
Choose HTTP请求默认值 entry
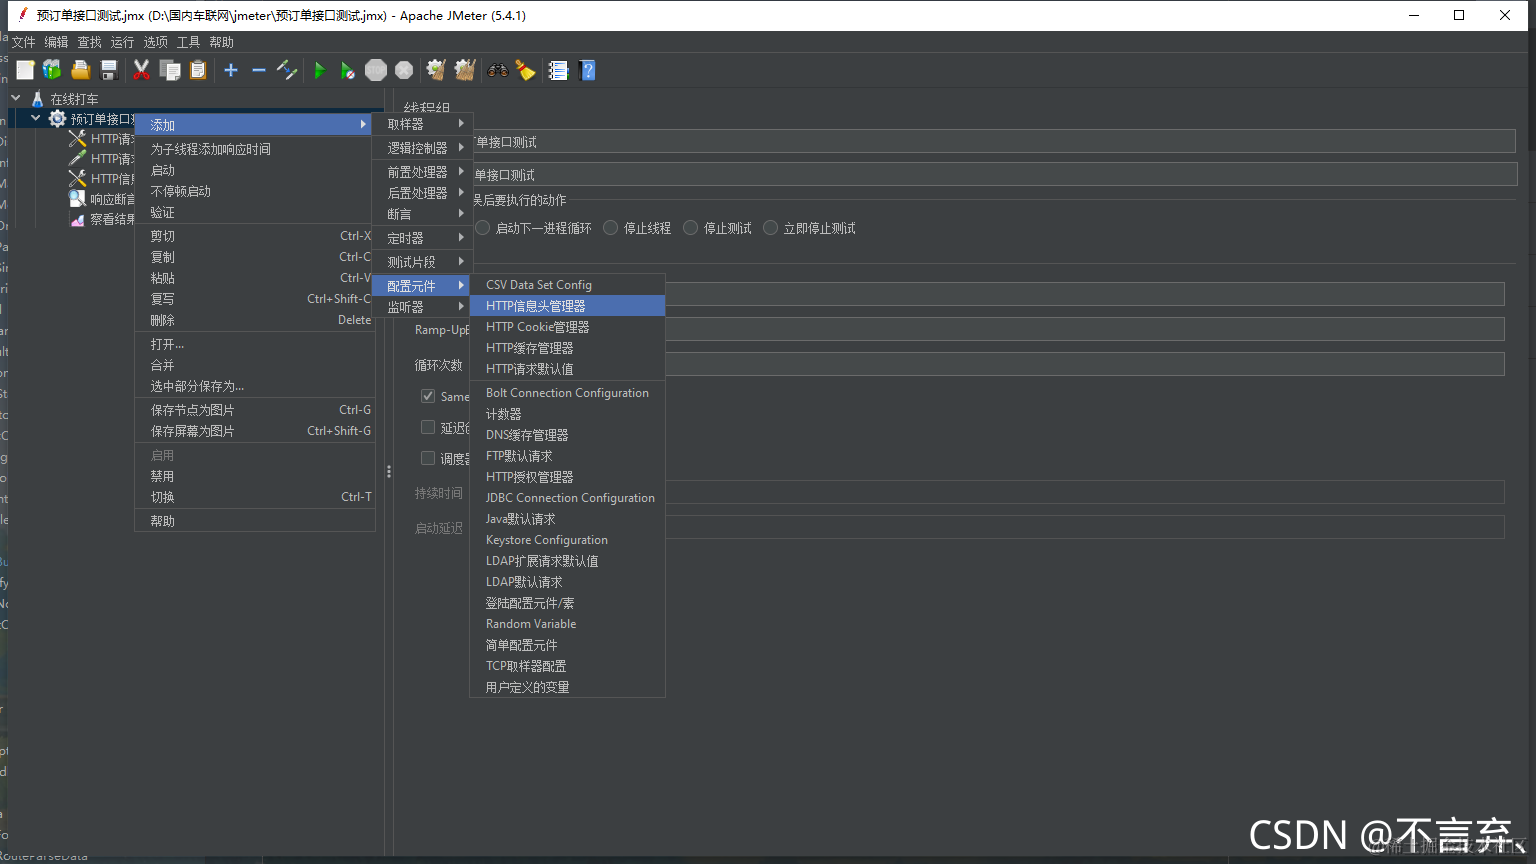pos(567,369)
